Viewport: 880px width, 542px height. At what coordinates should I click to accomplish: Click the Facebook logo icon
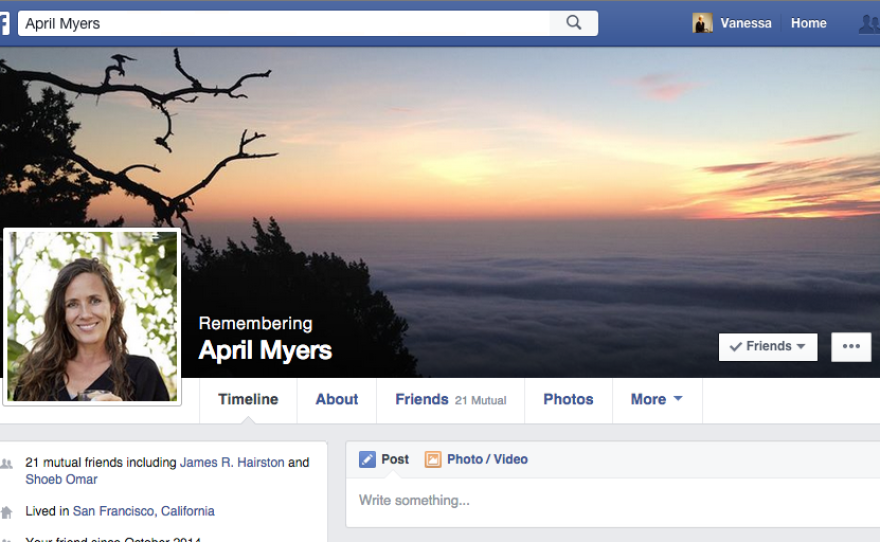tap(4, 23)
